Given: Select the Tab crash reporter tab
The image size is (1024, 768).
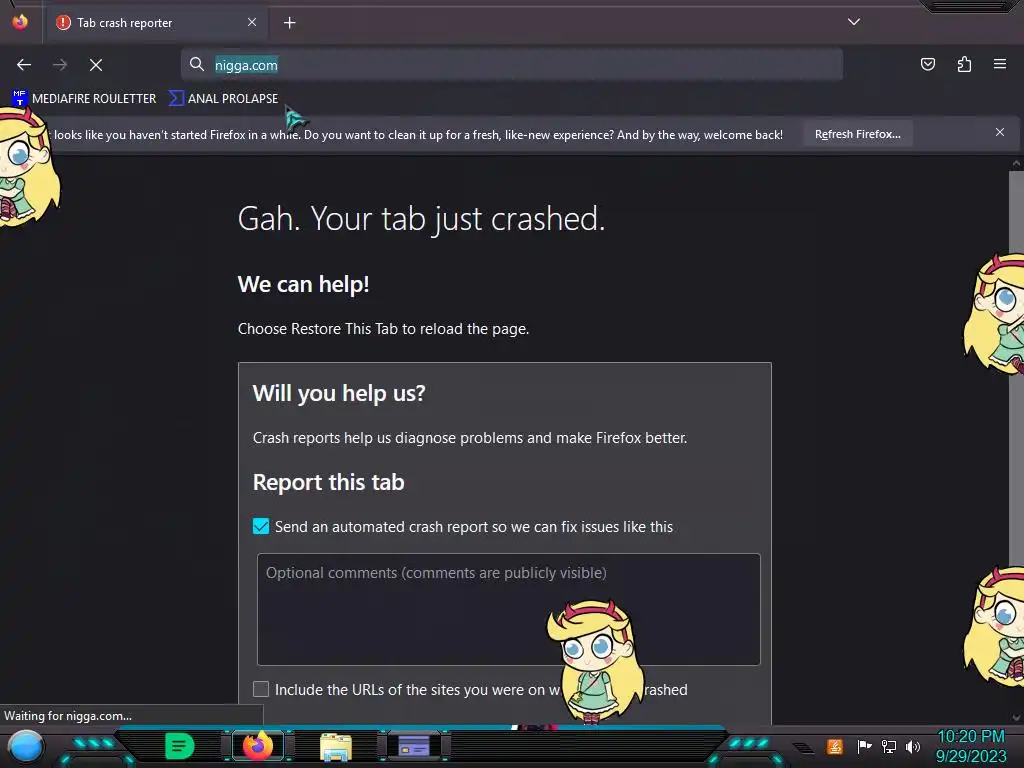Looking at the screenshot, I should 157,23.
